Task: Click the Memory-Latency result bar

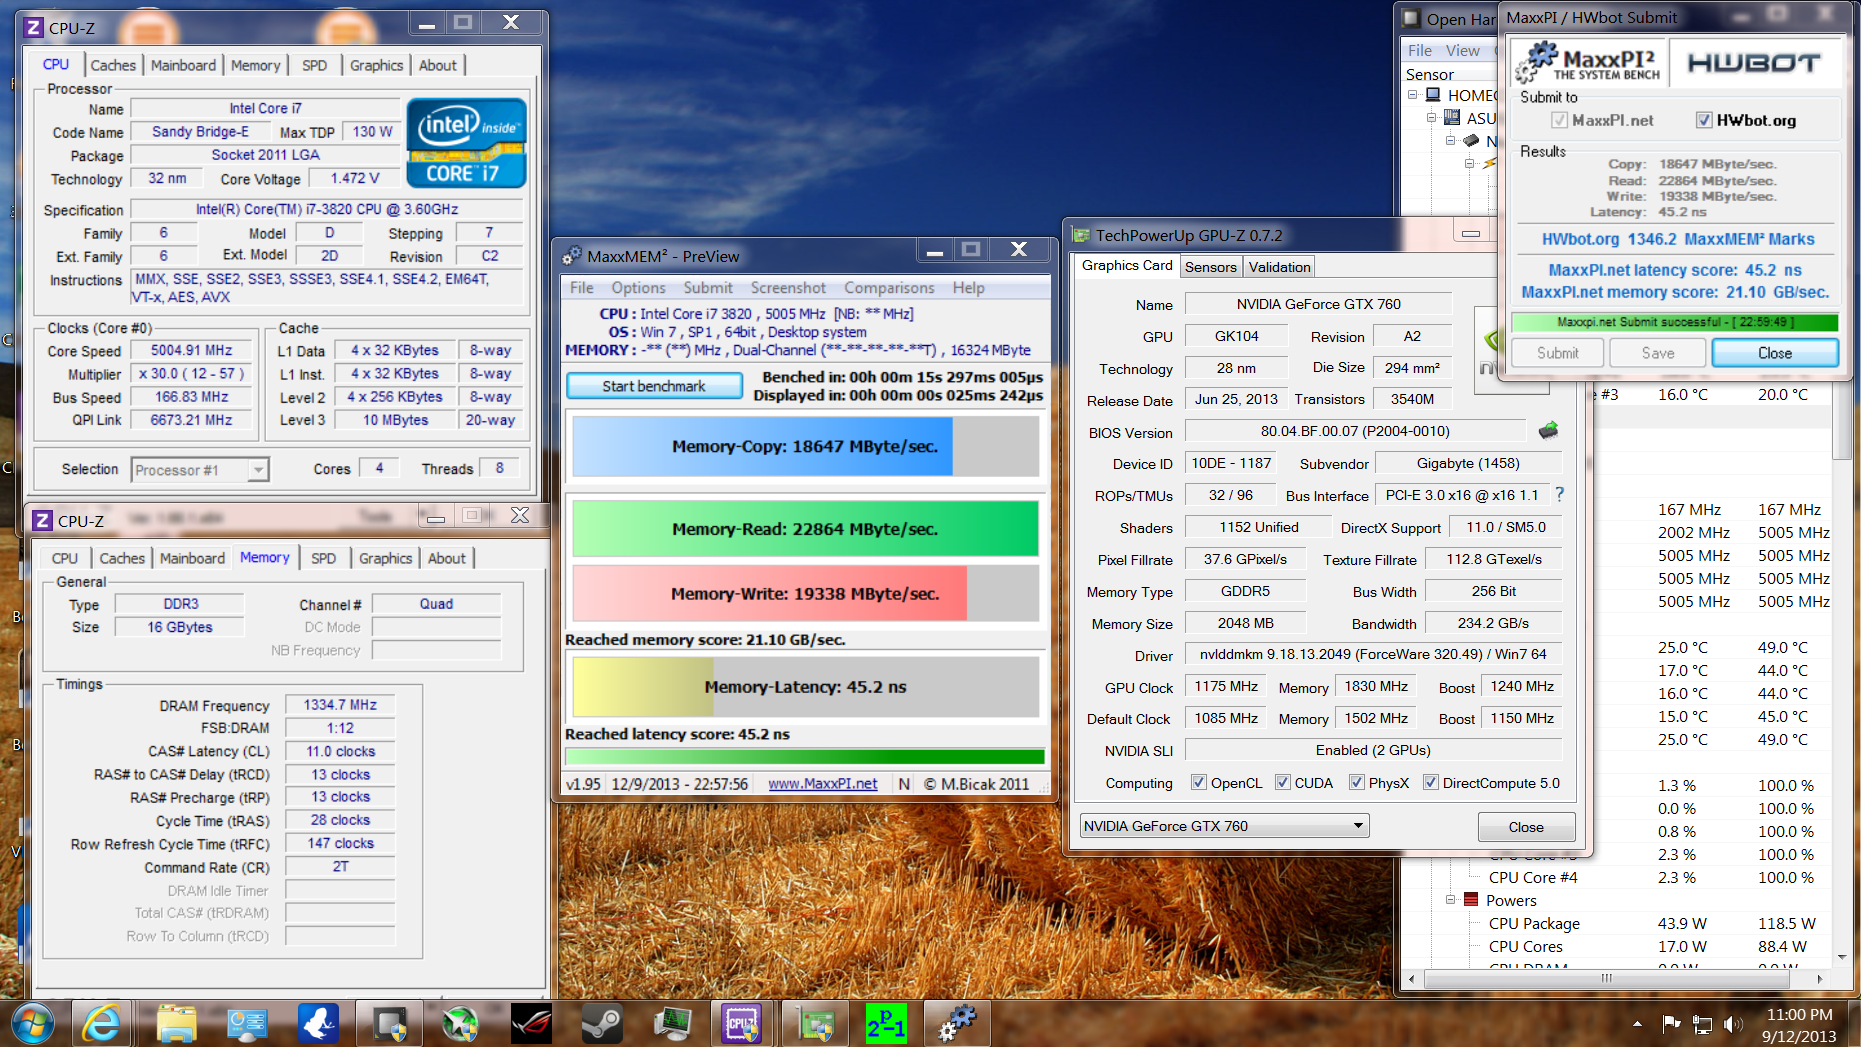Action: 805,687
